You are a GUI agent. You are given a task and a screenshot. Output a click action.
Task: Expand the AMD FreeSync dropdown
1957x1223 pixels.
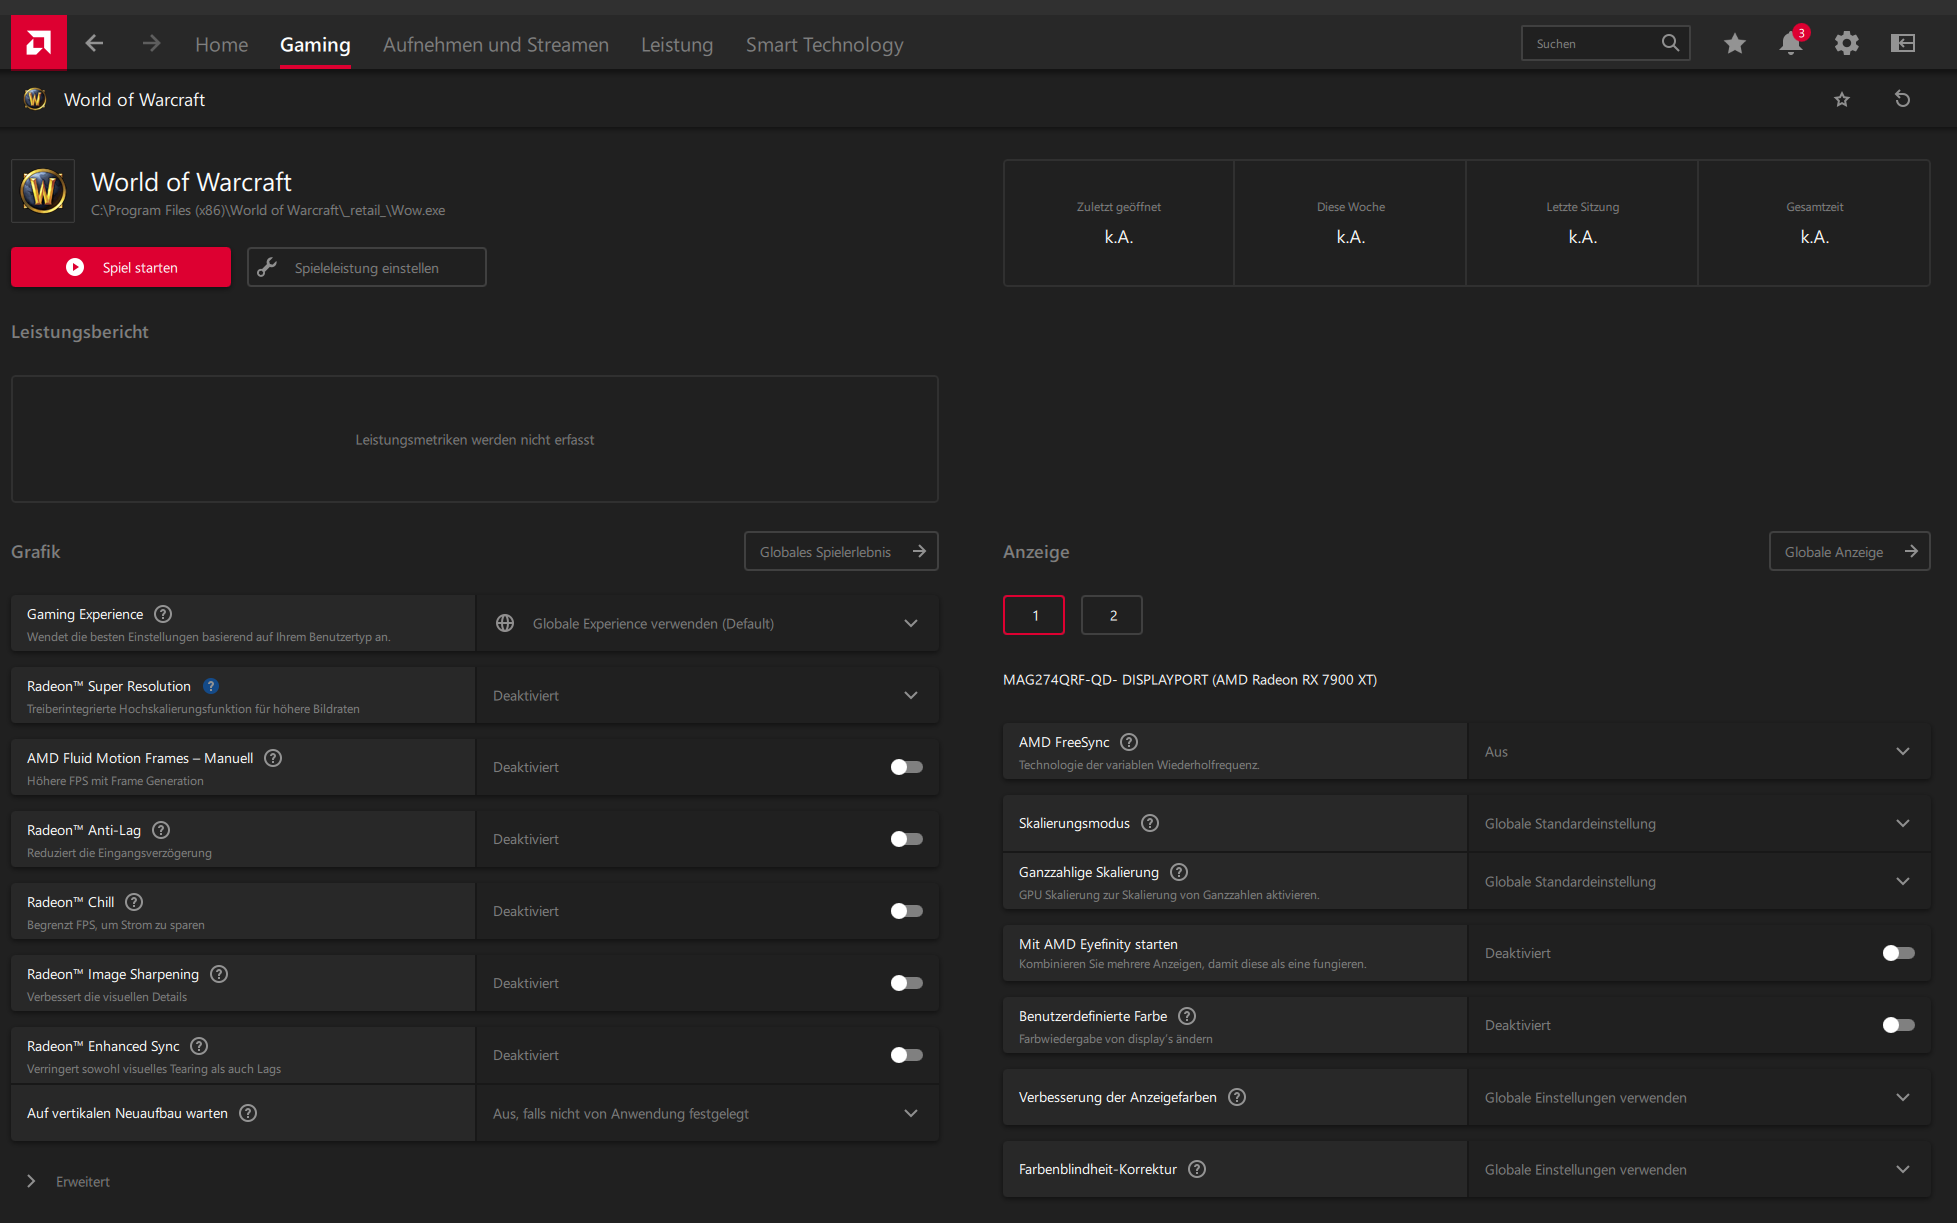(x=1698, y=751)
